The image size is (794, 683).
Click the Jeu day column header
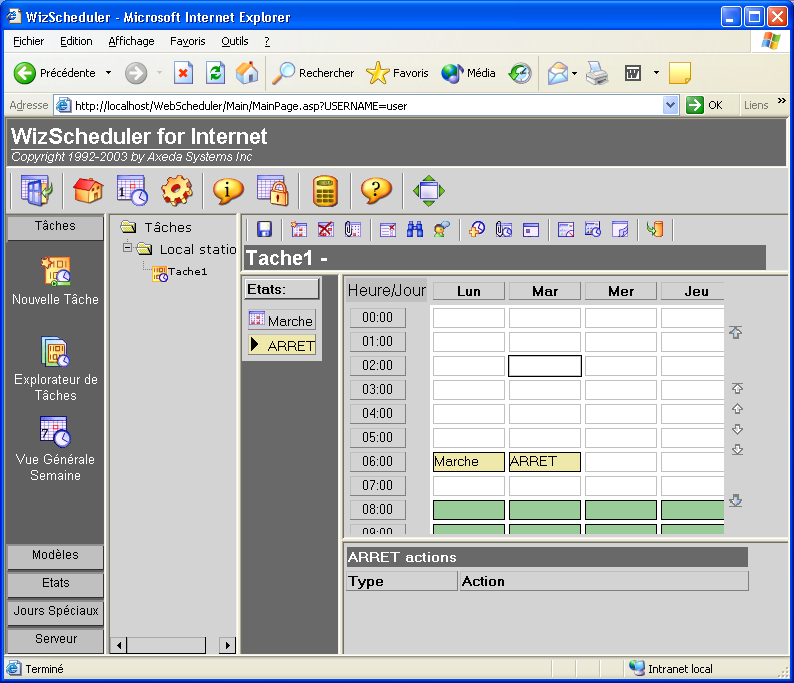pyautogui.click(x=693, y=292)
